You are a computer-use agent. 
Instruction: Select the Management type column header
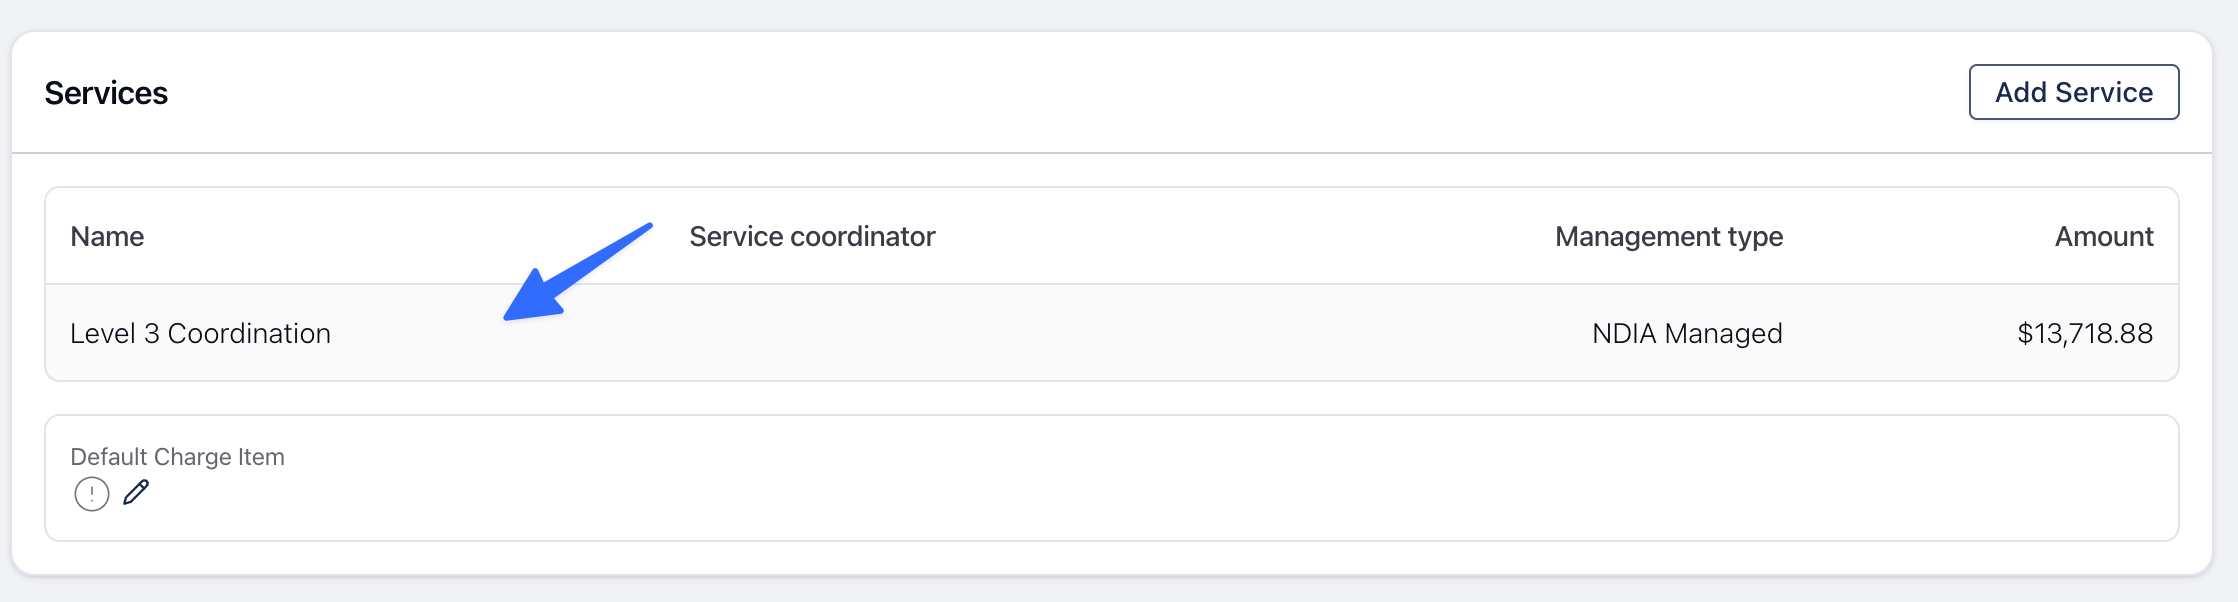pos(1669,237)
